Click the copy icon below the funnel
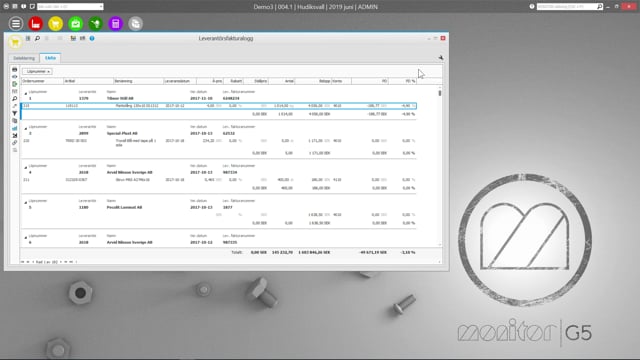 tap(15, 121)
